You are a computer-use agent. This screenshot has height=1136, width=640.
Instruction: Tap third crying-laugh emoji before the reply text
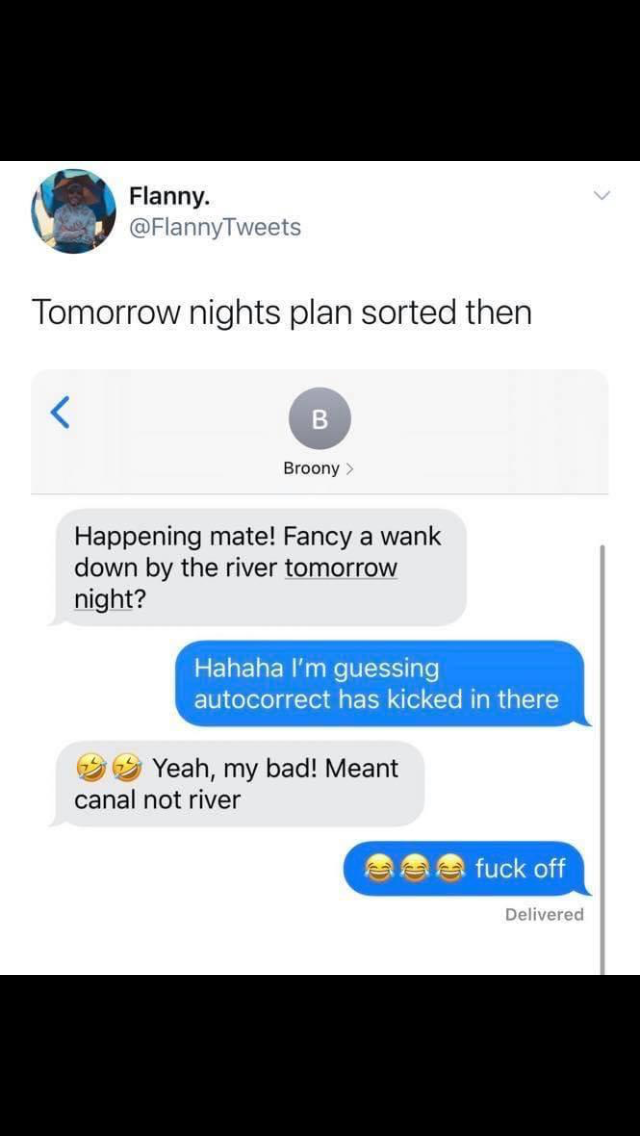pyautogui.click(x=453, y=868)
